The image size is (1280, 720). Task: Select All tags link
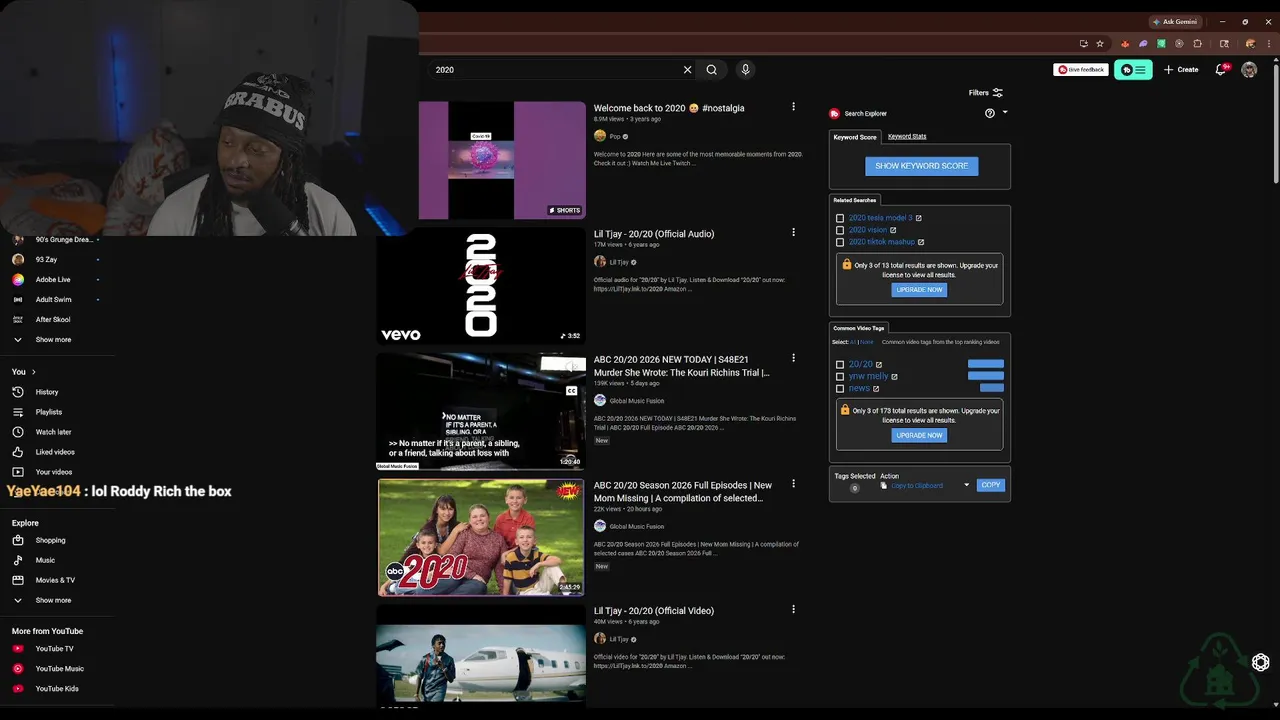click(853, 342)
